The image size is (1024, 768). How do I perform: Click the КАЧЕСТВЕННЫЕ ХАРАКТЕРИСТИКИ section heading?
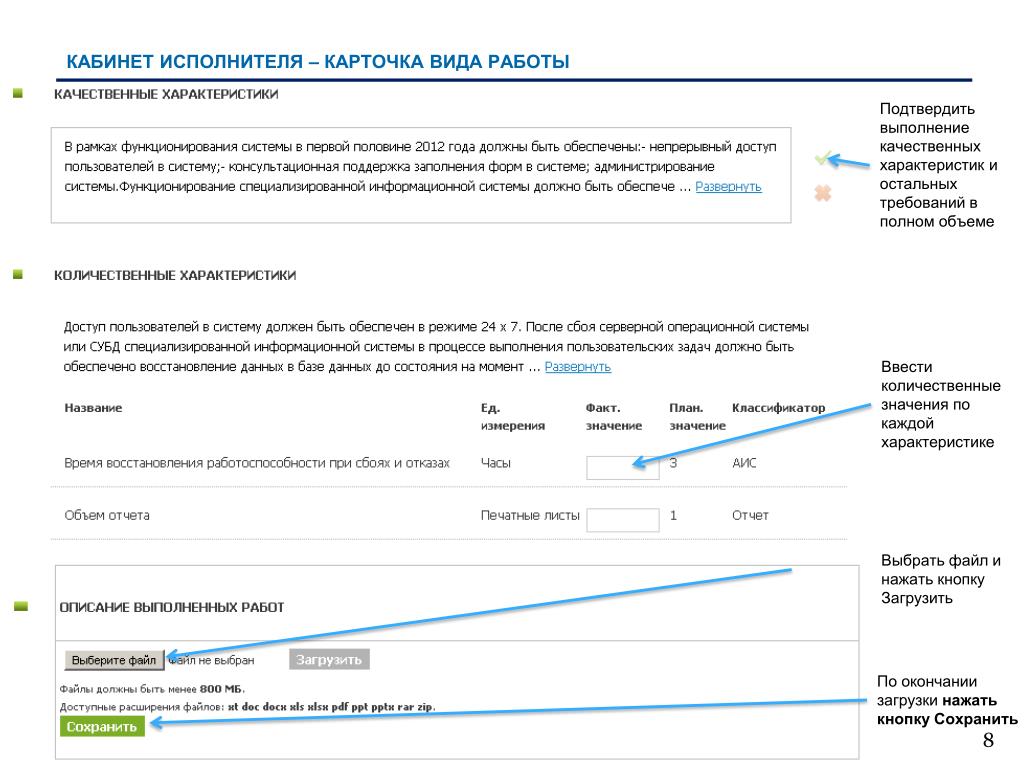(x=166, y=95)
